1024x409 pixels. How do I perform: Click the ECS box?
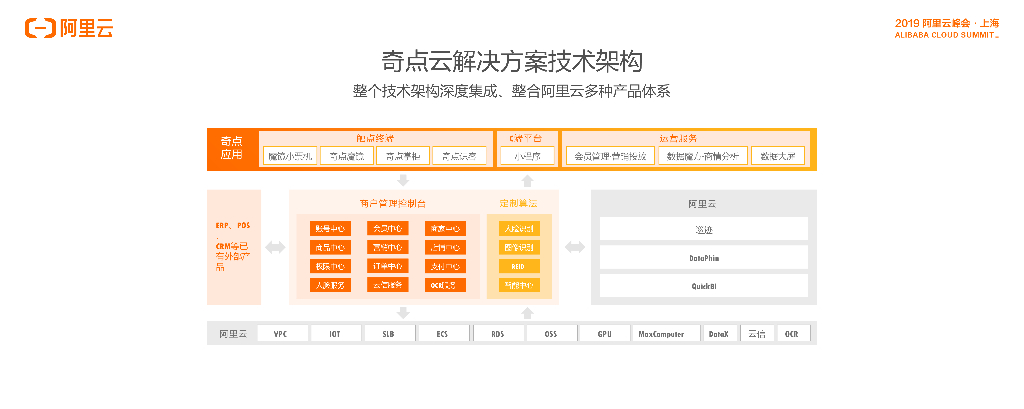[442, 334]
